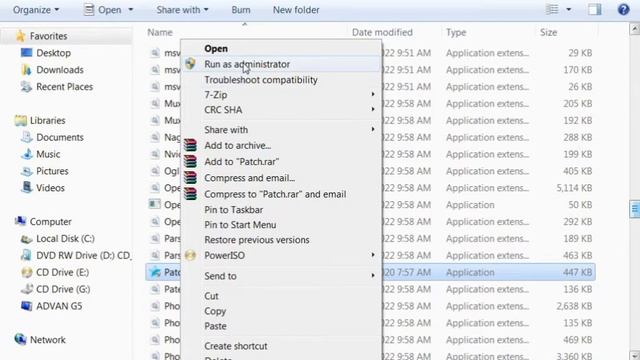Open the Share with toolbar dropdown
The height and width of the screenshot is (360, 640).
182,10
